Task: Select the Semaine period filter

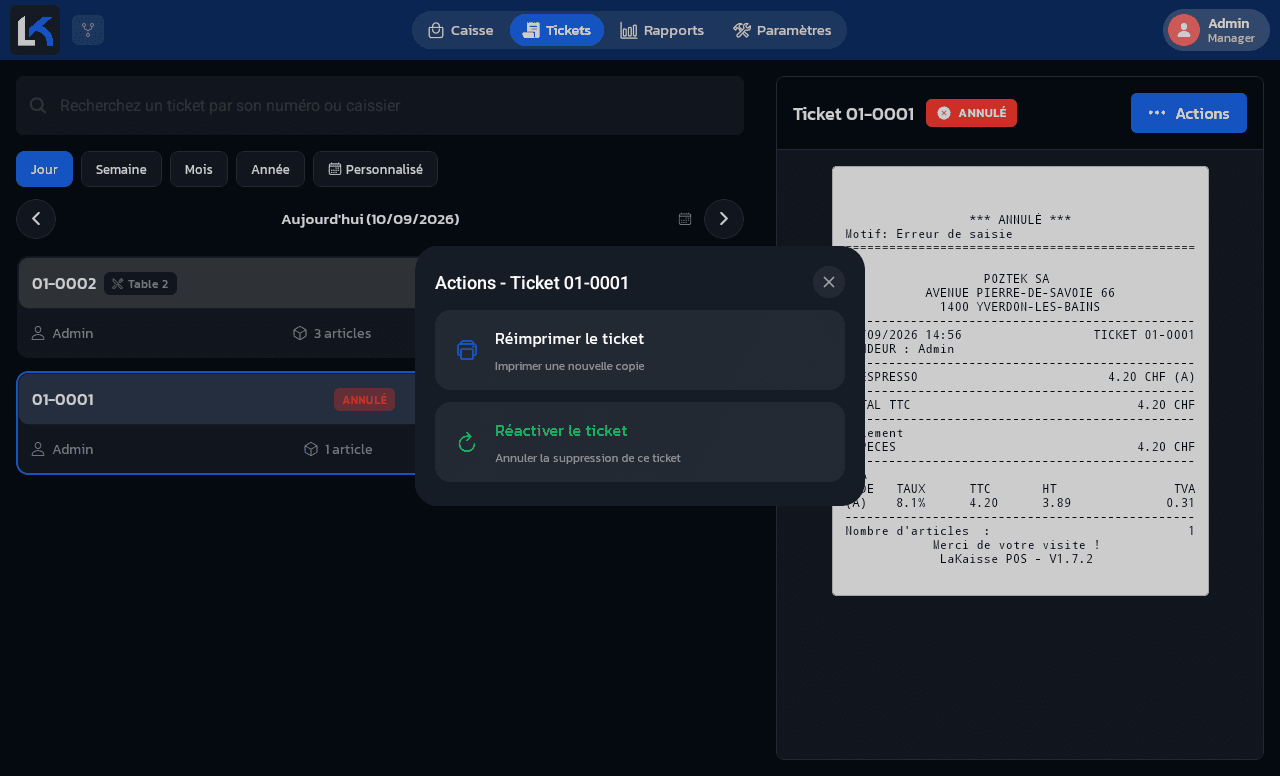Action: coord(121,169)
